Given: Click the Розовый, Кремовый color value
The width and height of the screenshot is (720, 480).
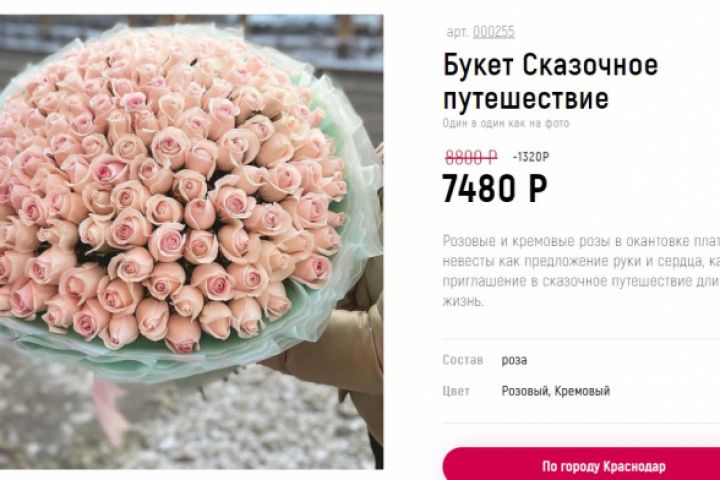Looking at the screenshot, I should point(556,391).
